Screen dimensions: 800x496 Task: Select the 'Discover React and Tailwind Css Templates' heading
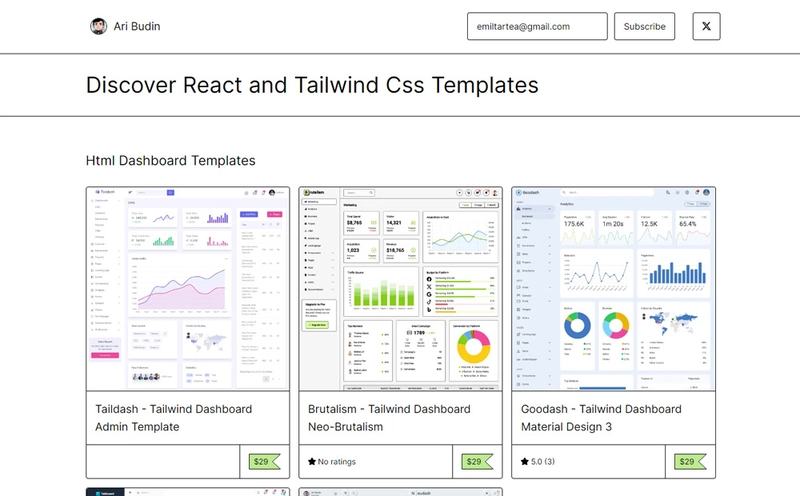[312, 85]
